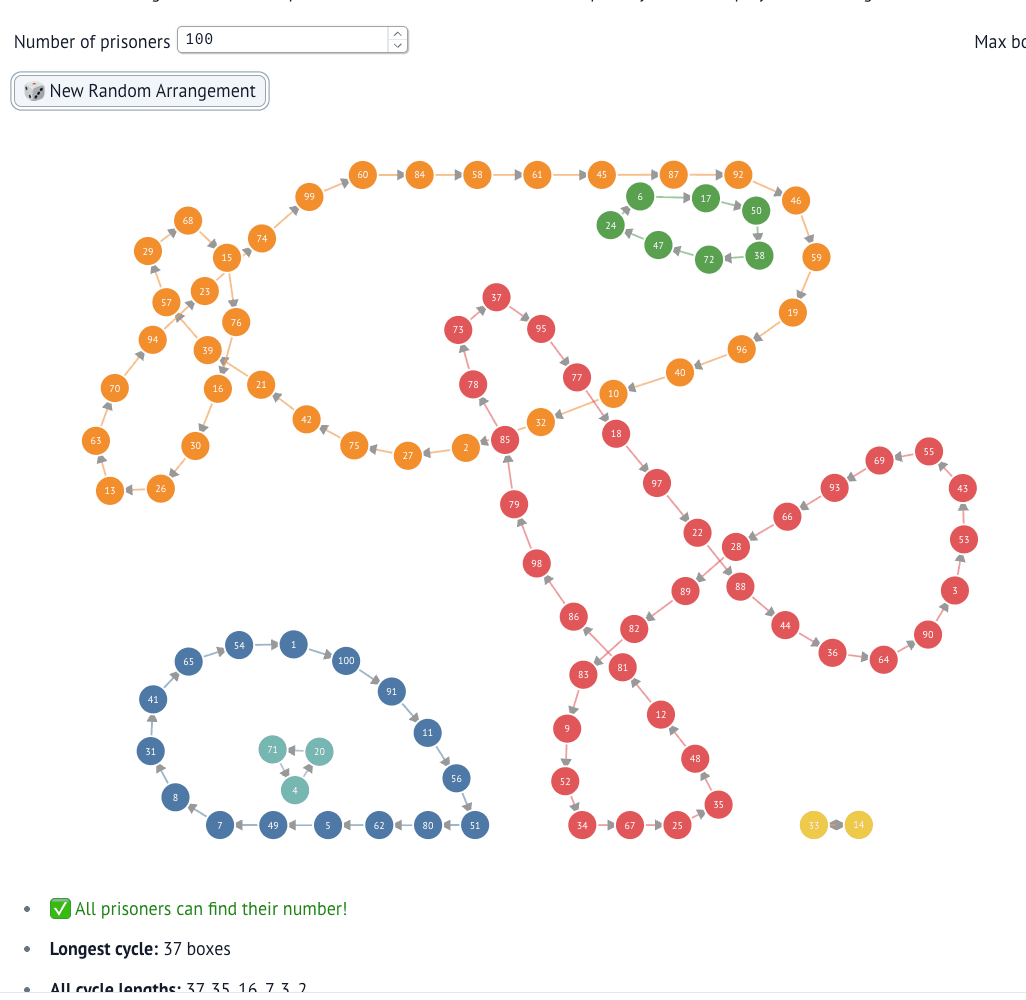Click the New Random Arrangement button

[140, 91]
